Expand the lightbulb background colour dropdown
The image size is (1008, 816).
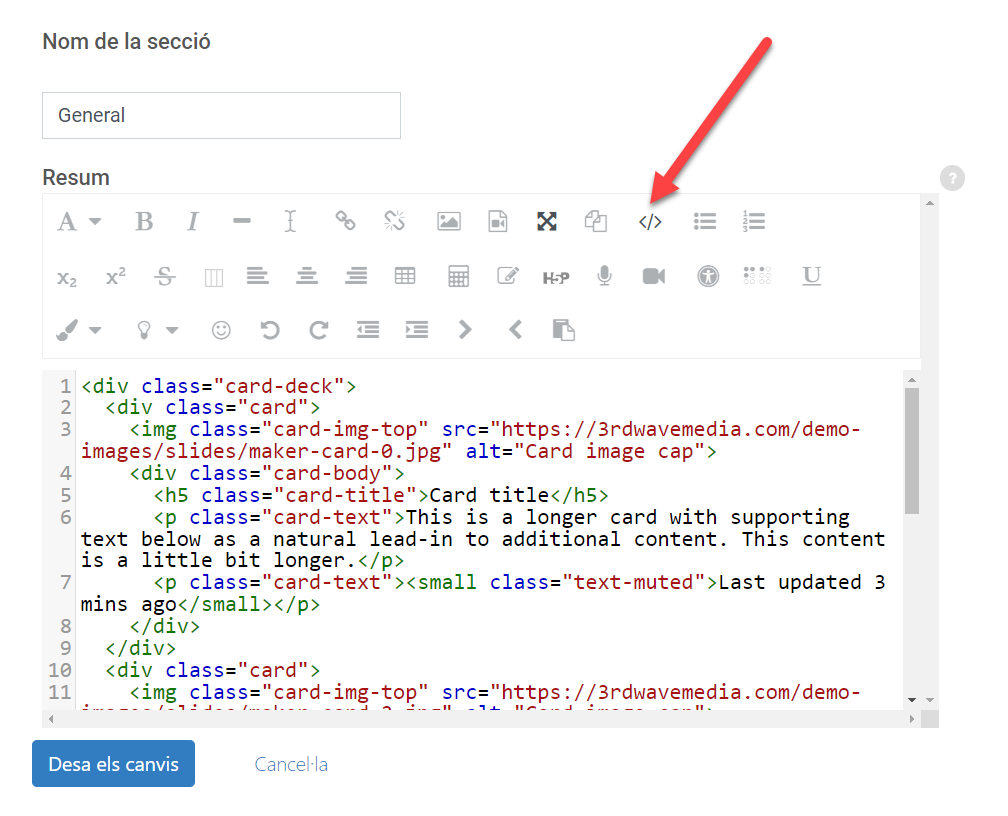(x=157, y=330)
